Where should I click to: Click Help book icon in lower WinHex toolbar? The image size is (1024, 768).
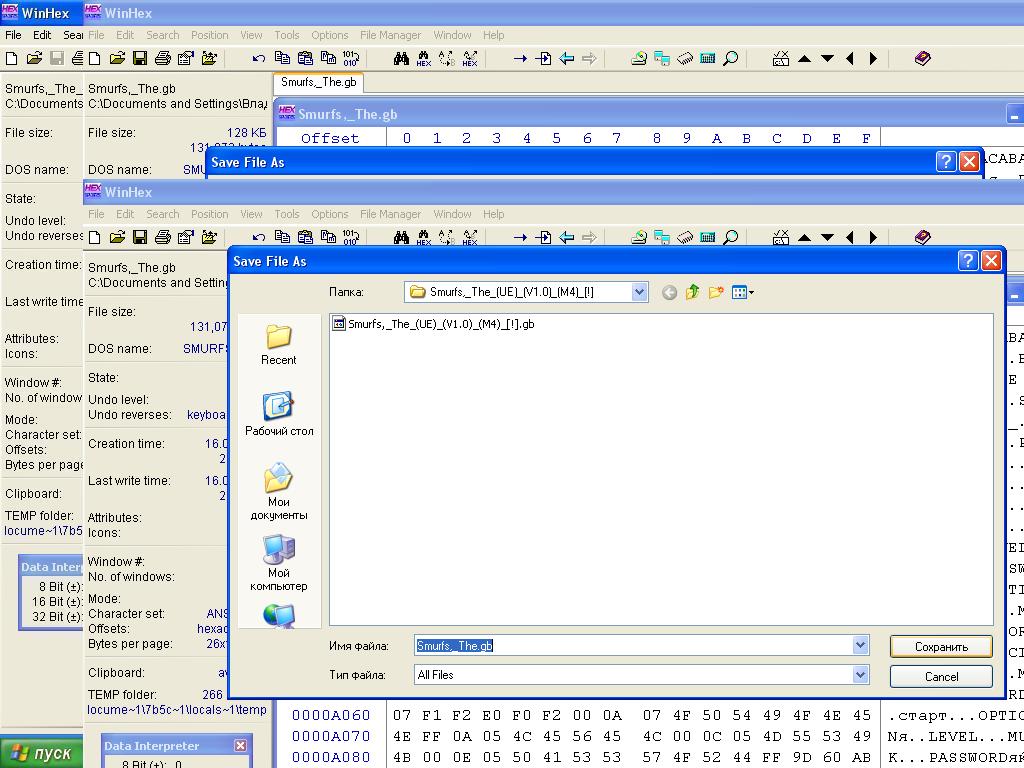click(x=922, y=237)
